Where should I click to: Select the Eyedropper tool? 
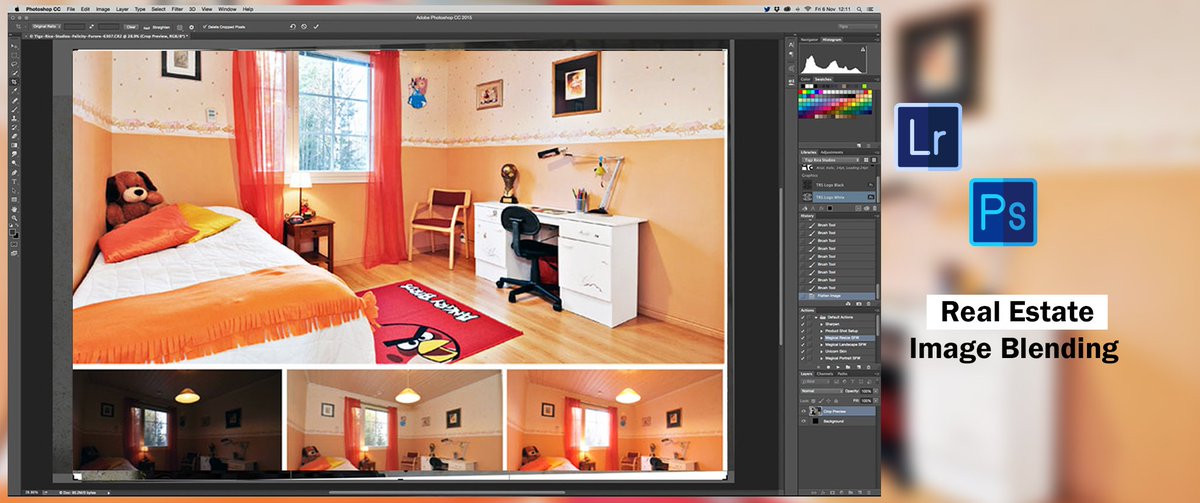pyautogui.click(x=15, y=90)
